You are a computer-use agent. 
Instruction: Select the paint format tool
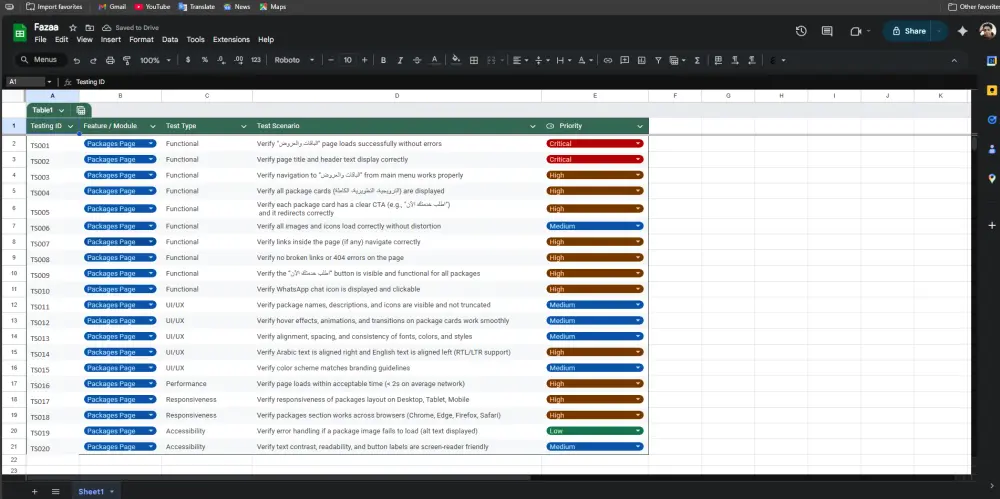click(x=126, y=60)
